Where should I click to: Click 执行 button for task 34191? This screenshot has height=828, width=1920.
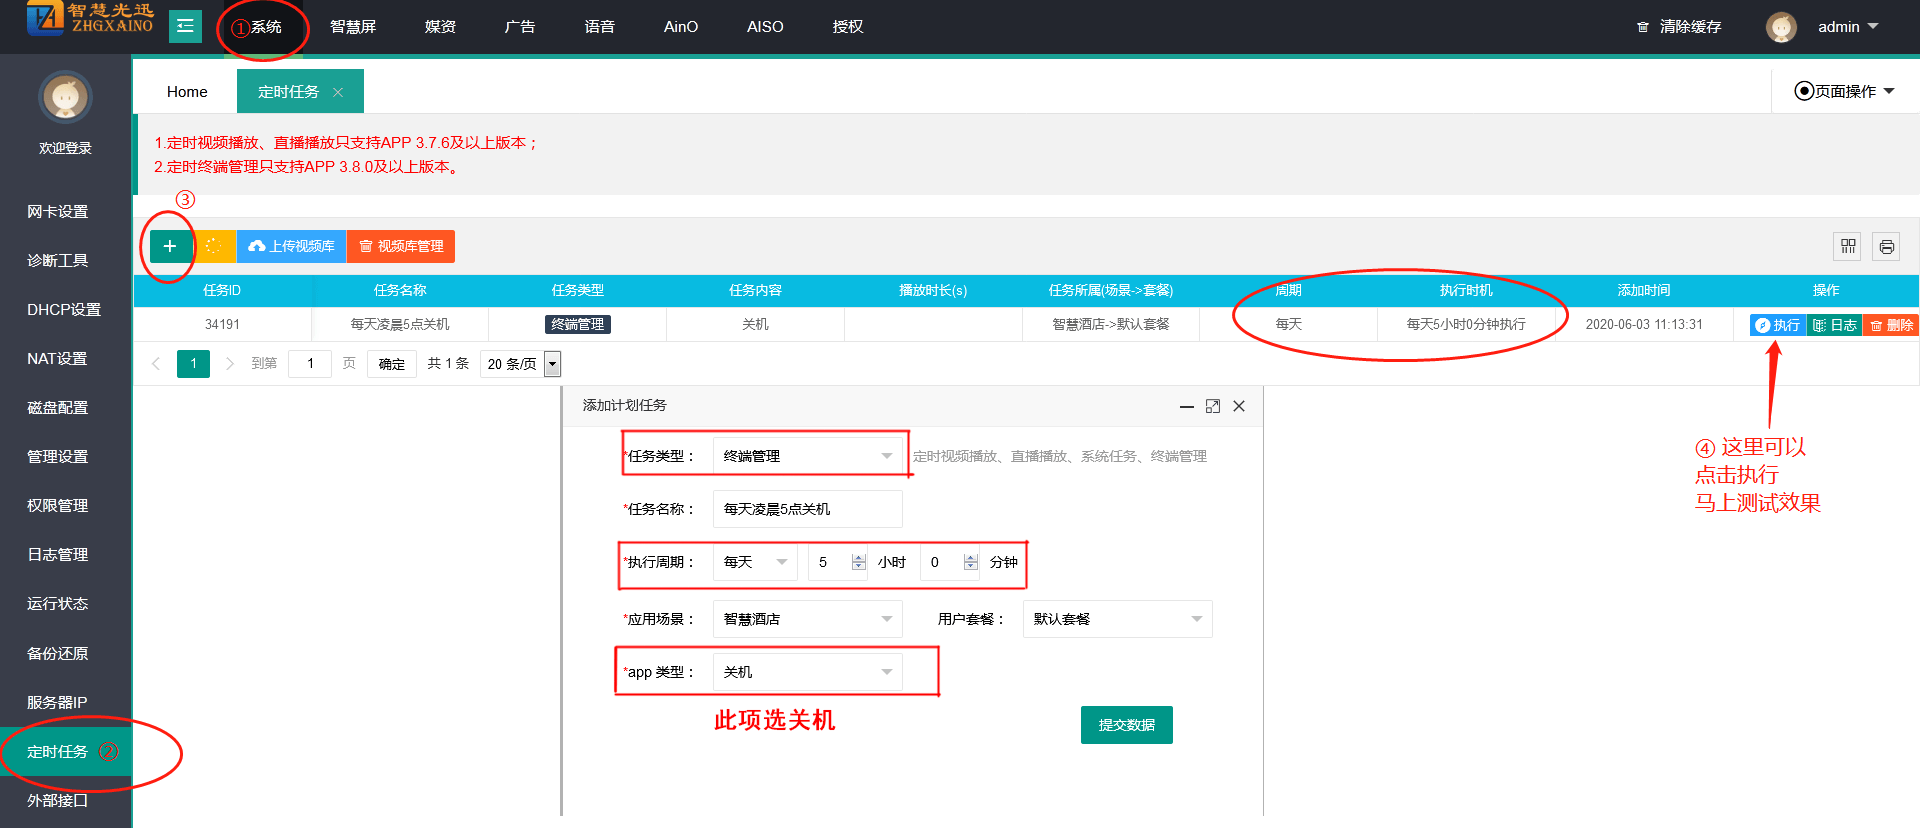(1778, 325)
